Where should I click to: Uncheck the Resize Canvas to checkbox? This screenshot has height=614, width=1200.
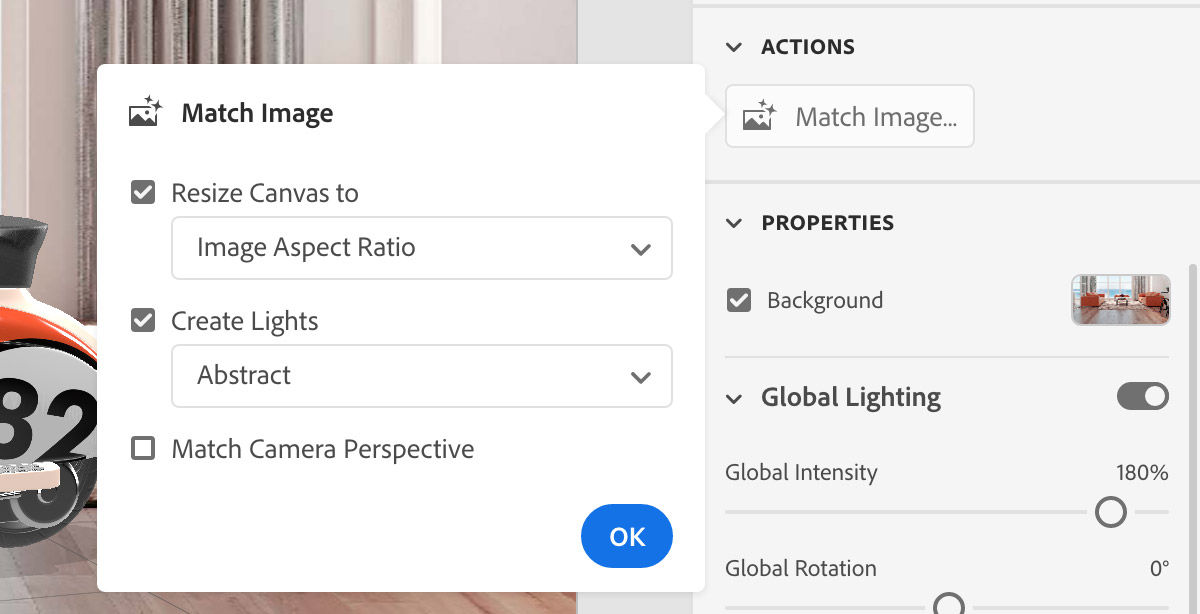[x=144, y=193]
